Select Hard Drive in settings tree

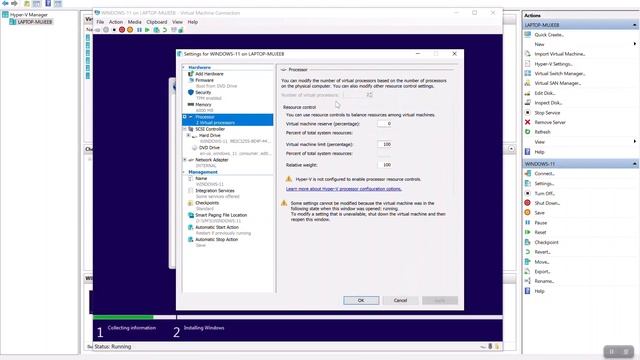[x=210, y=135]
